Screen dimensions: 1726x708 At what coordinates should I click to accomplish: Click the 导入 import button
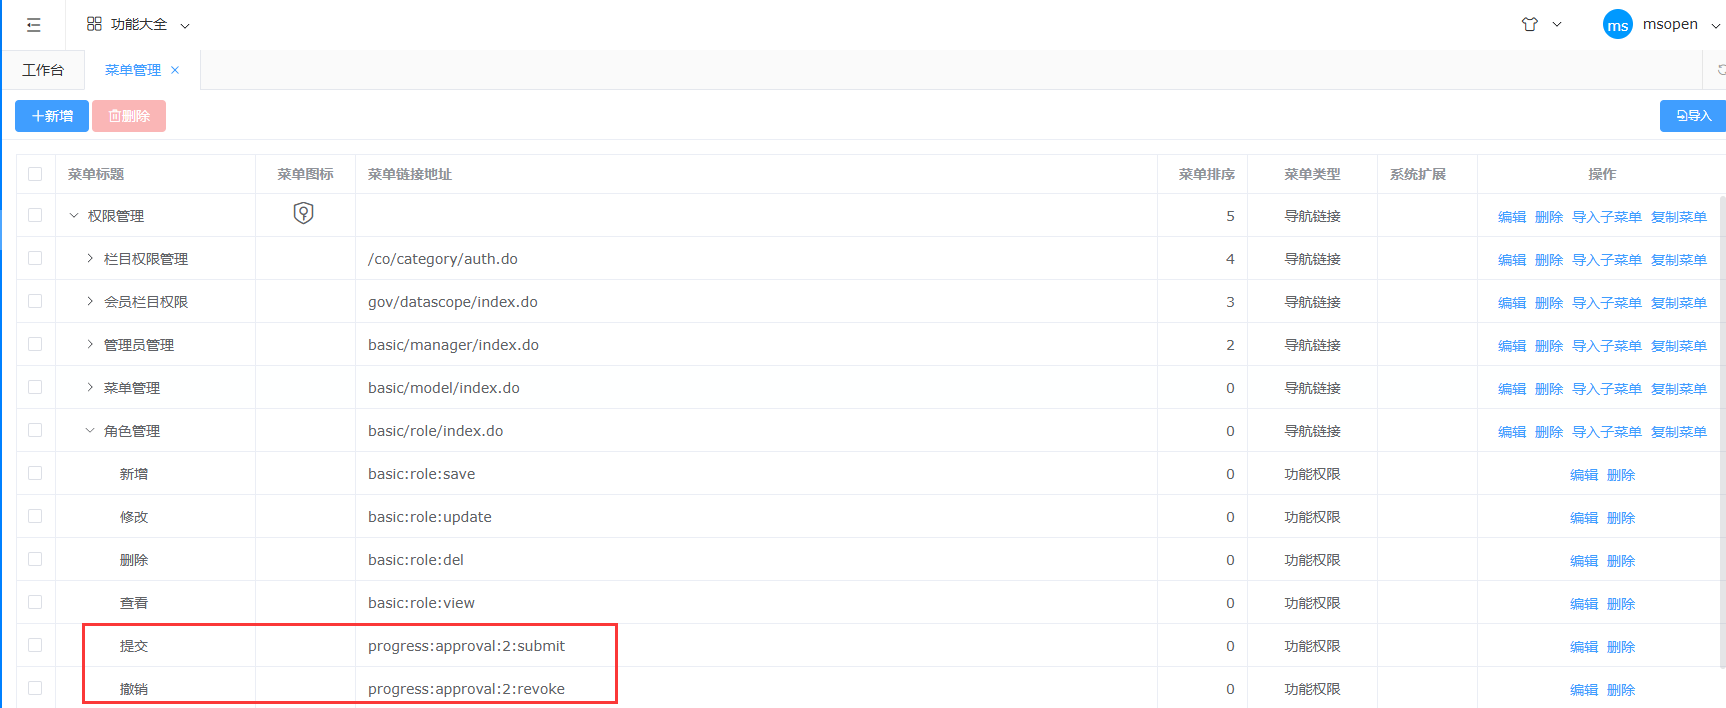[x=1693, y=116]
